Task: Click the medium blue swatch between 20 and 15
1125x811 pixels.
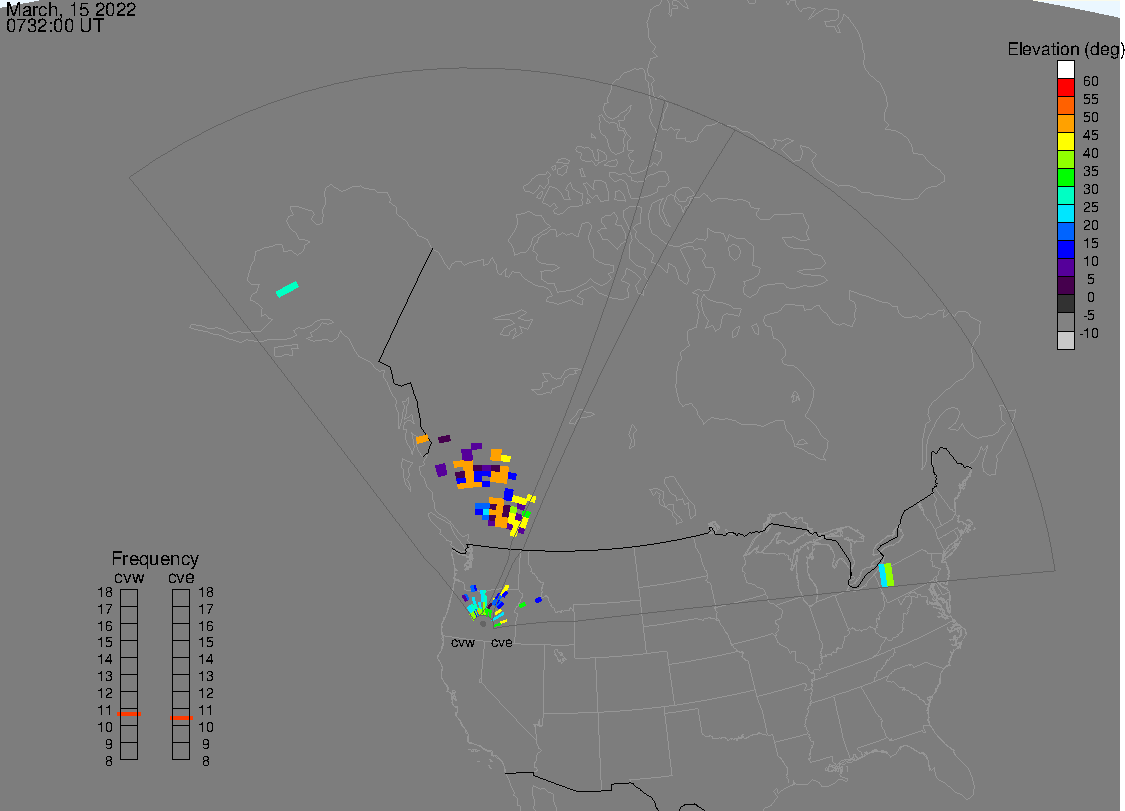Action: 1065,231
